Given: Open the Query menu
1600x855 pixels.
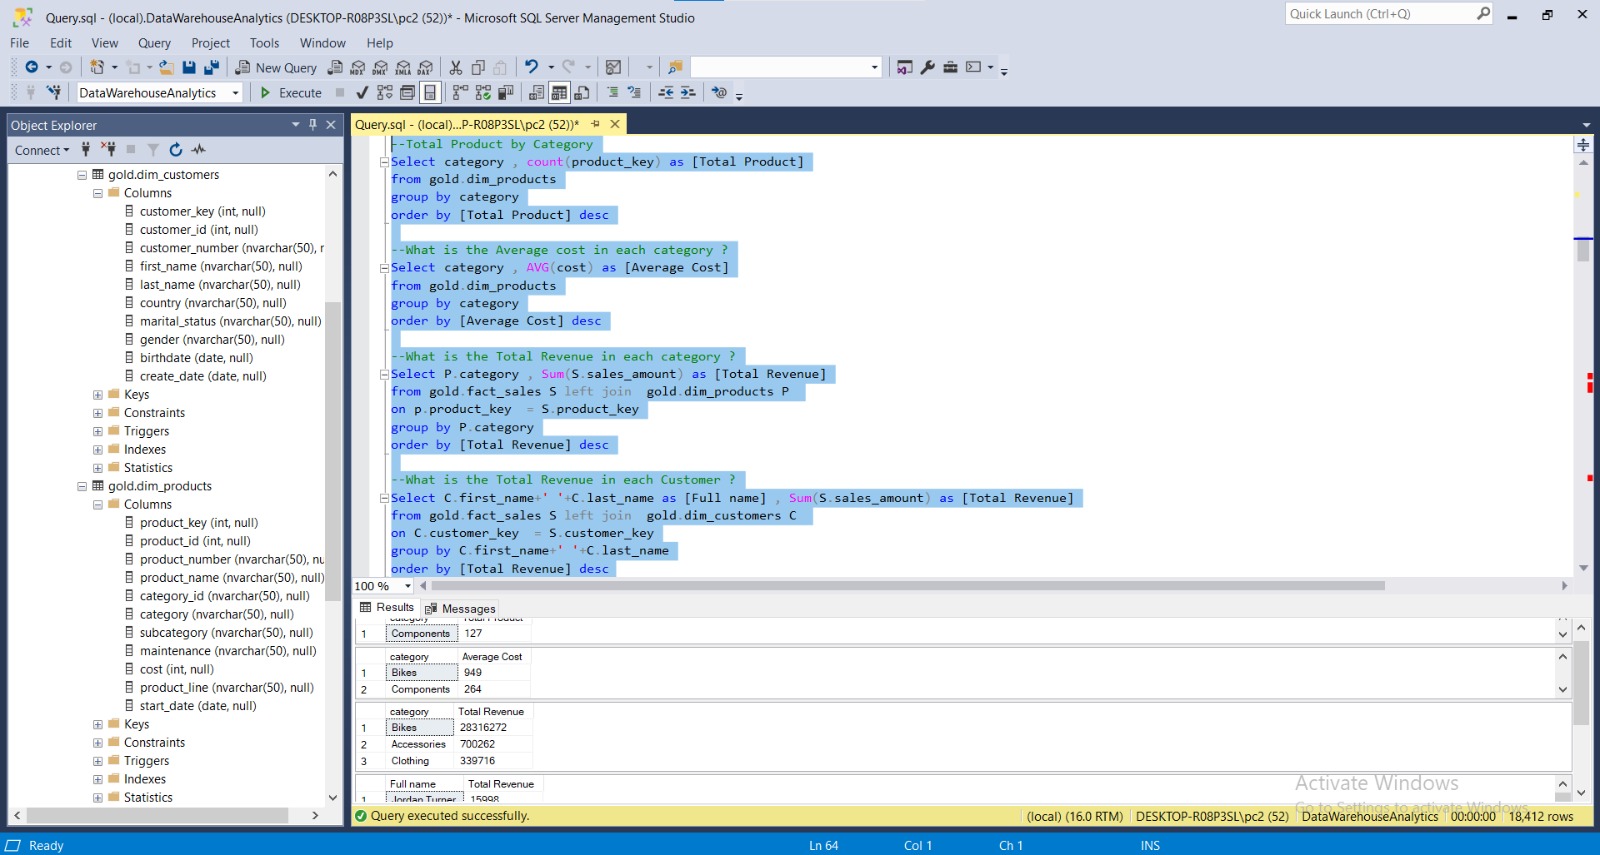Looking at the screenshot, I should pos(154,43).
